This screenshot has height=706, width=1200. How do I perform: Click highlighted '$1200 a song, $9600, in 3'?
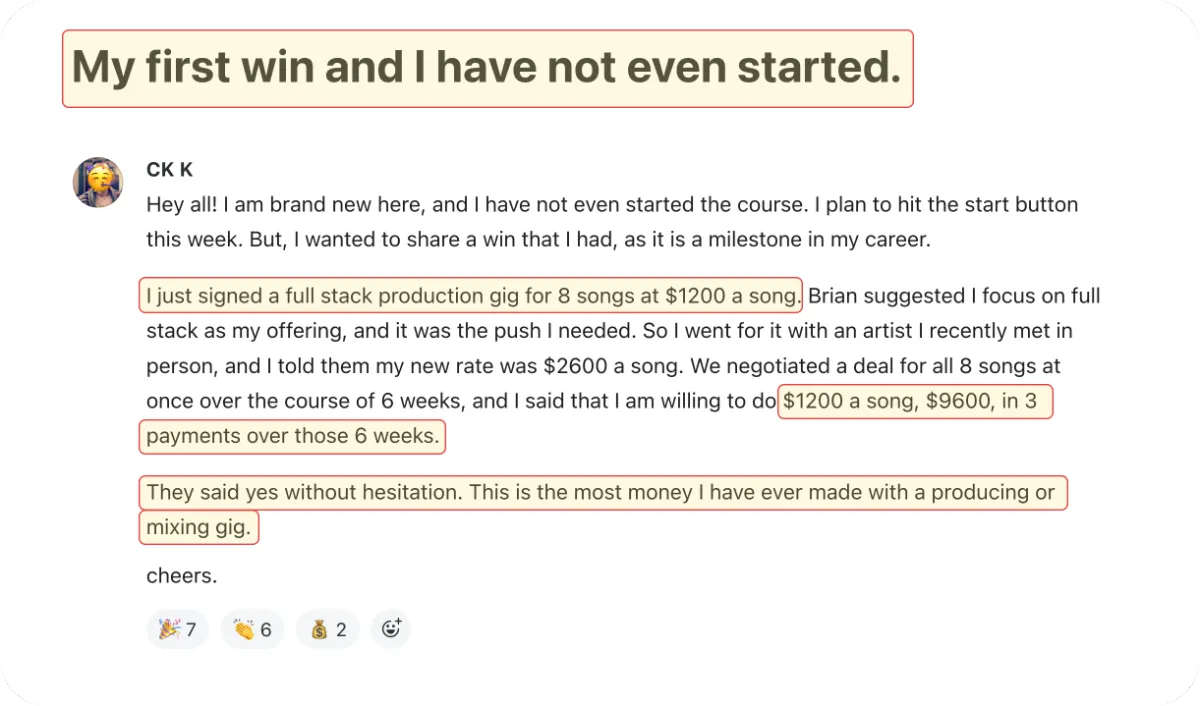pyautogui.click(x=915, y=402)
